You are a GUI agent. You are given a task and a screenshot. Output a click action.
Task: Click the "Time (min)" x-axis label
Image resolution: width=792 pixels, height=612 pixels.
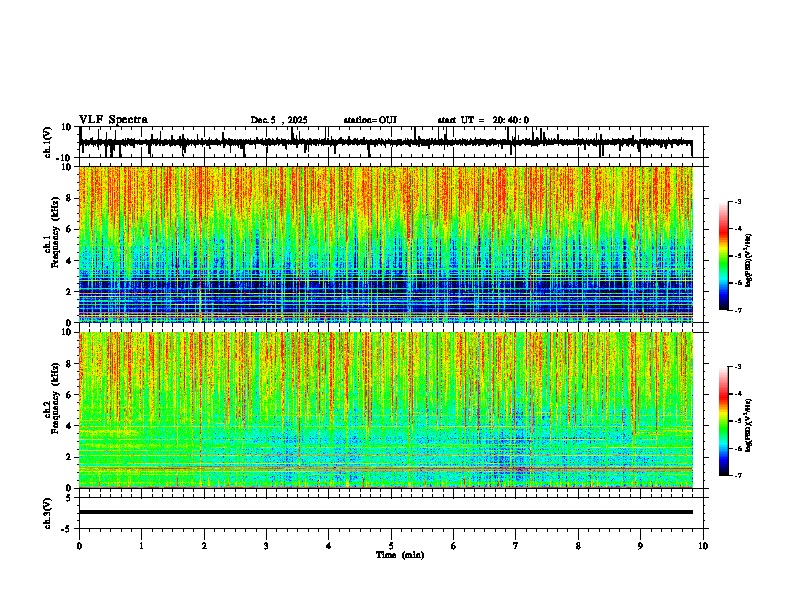pos(400,555)
